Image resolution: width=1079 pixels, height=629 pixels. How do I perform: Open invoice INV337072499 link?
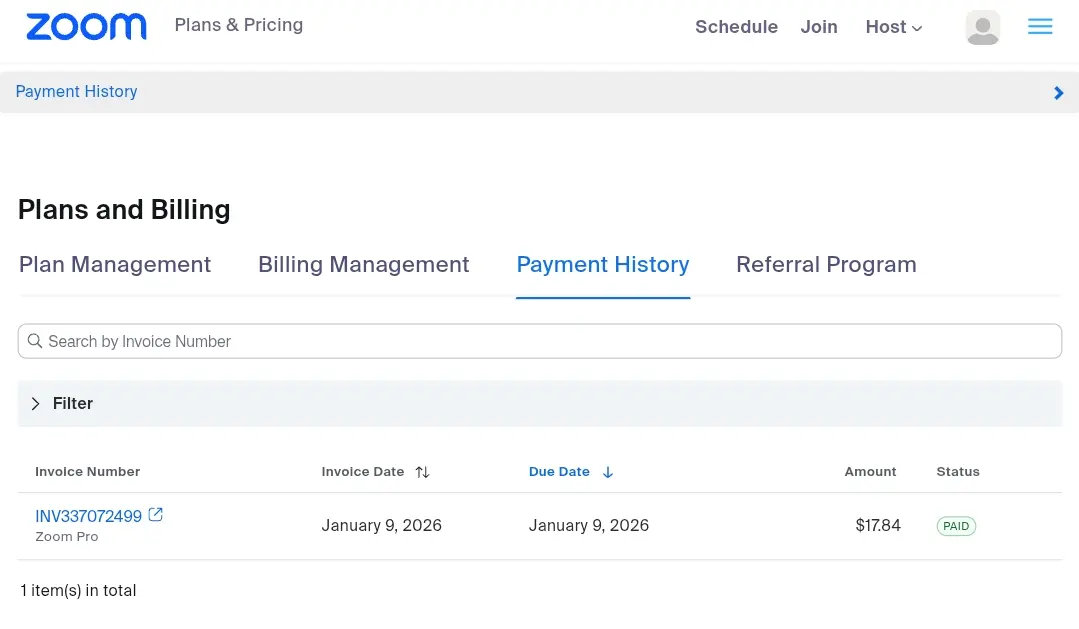pos(88,516)
